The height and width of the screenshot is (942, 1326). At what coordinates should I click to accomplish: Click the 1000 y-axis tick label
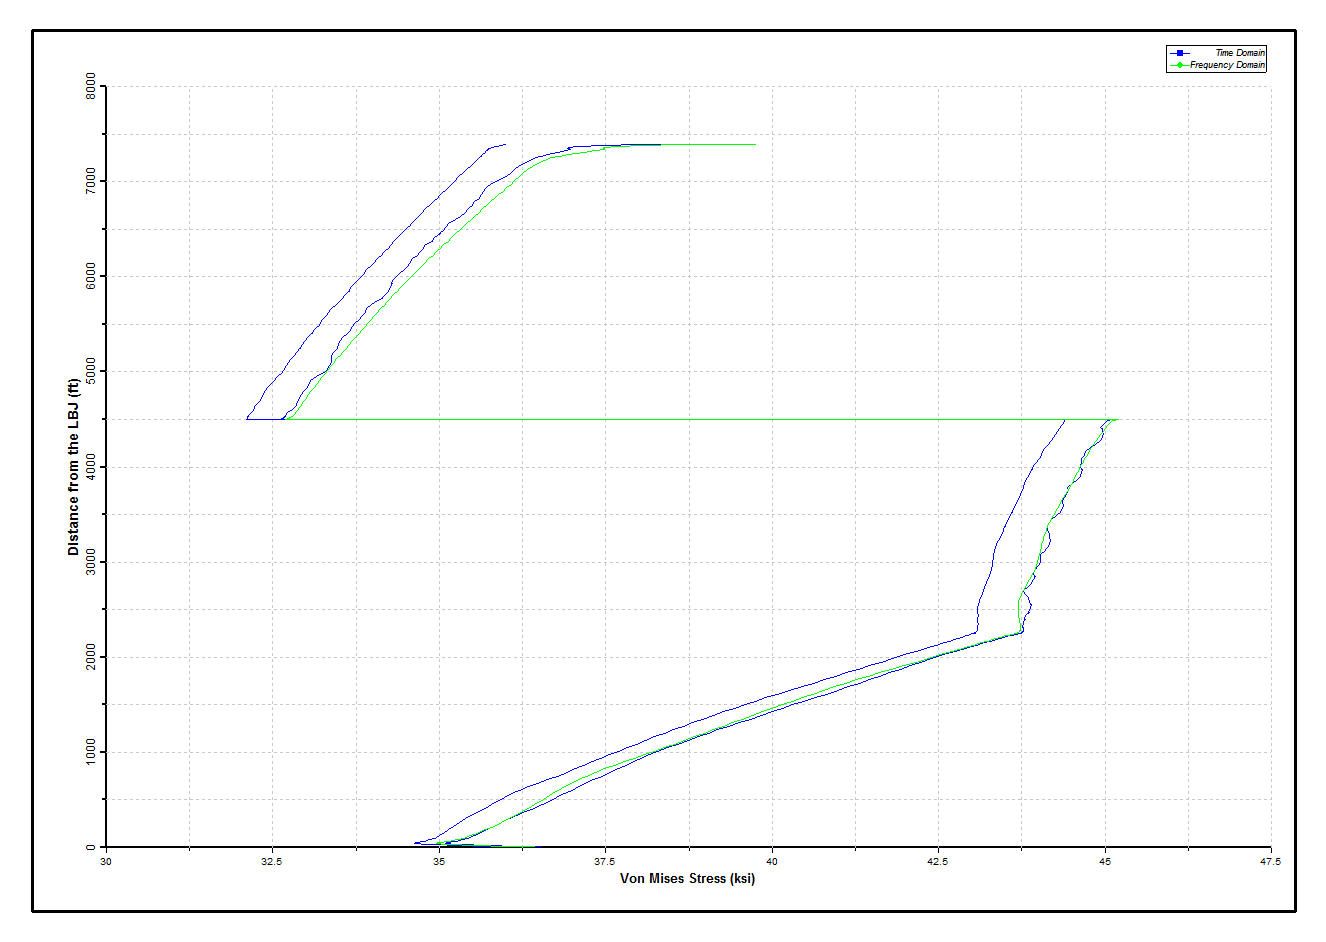91,751
